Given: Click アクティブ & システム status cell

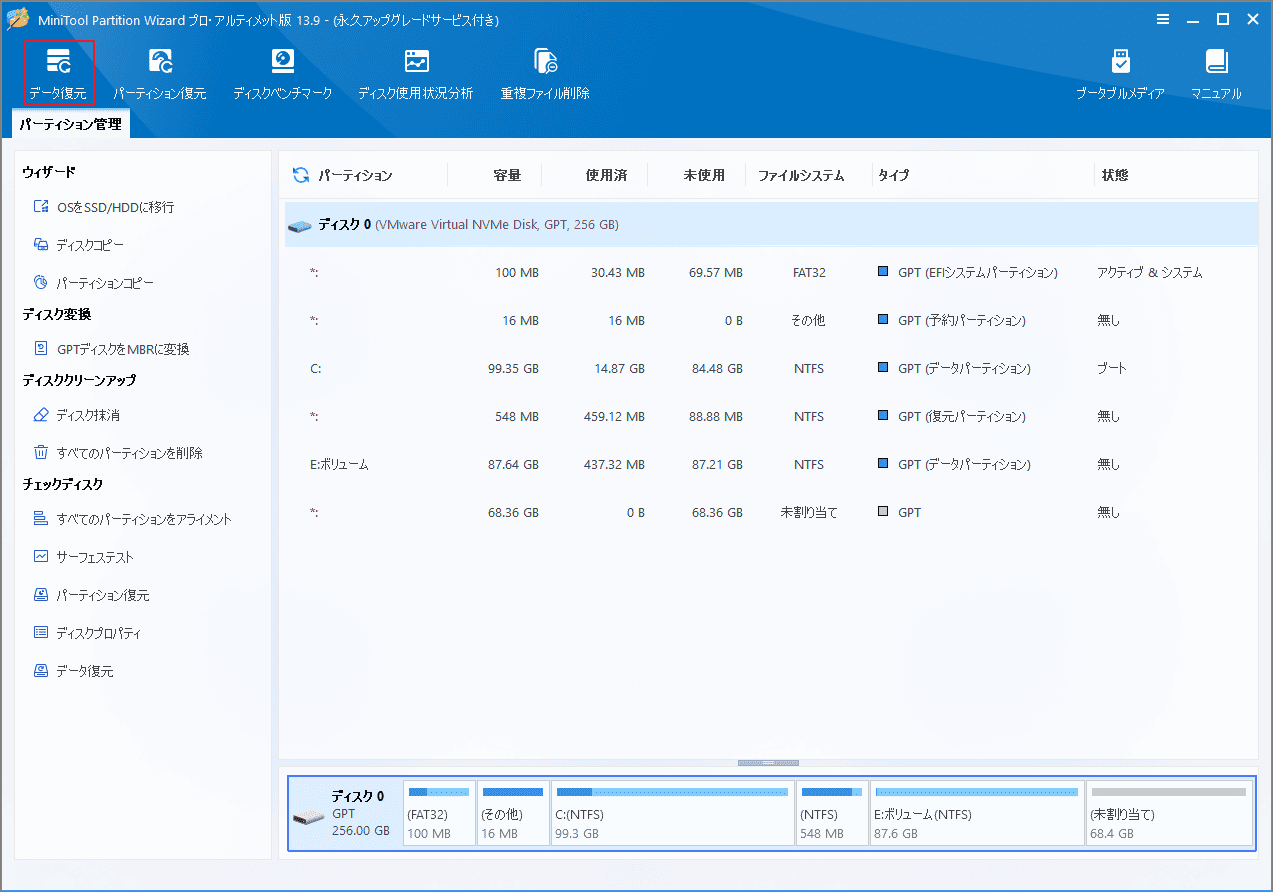Looking at the screenshot, I should [x=1149, y=272].
